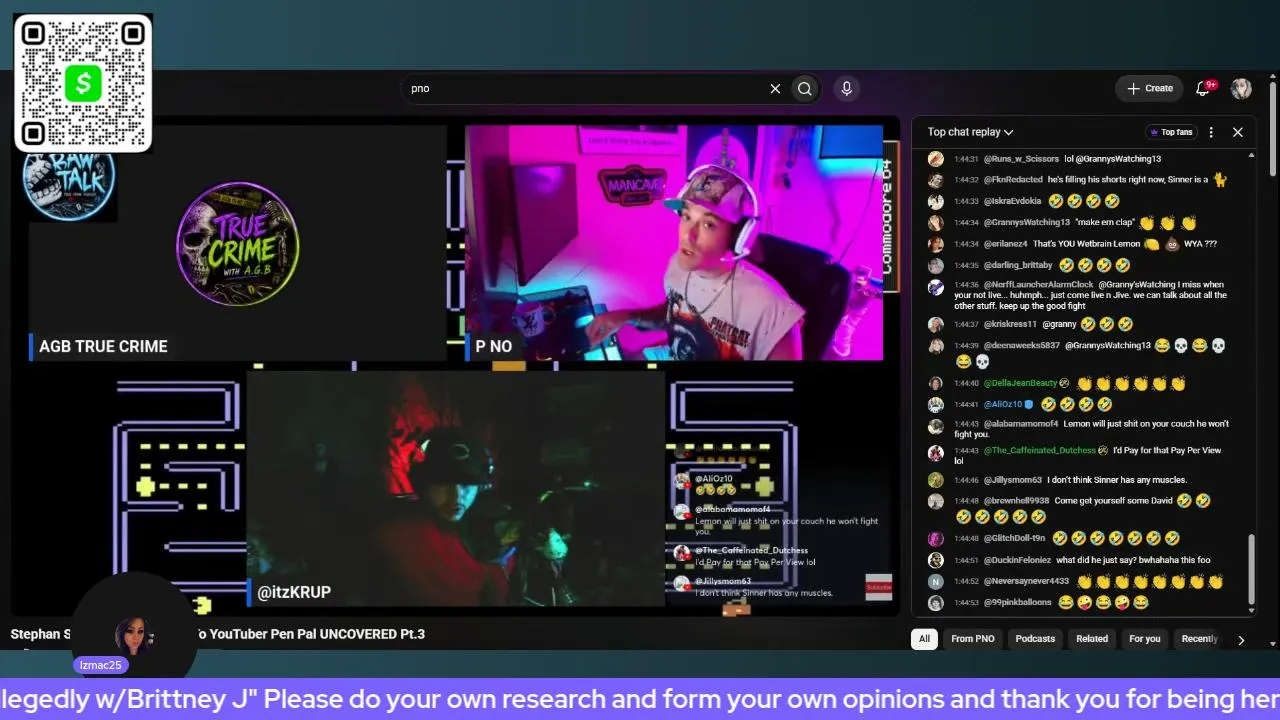Screen dimensions: 1280x720
Task: Select the For you chip
Action: (1145, 638)
